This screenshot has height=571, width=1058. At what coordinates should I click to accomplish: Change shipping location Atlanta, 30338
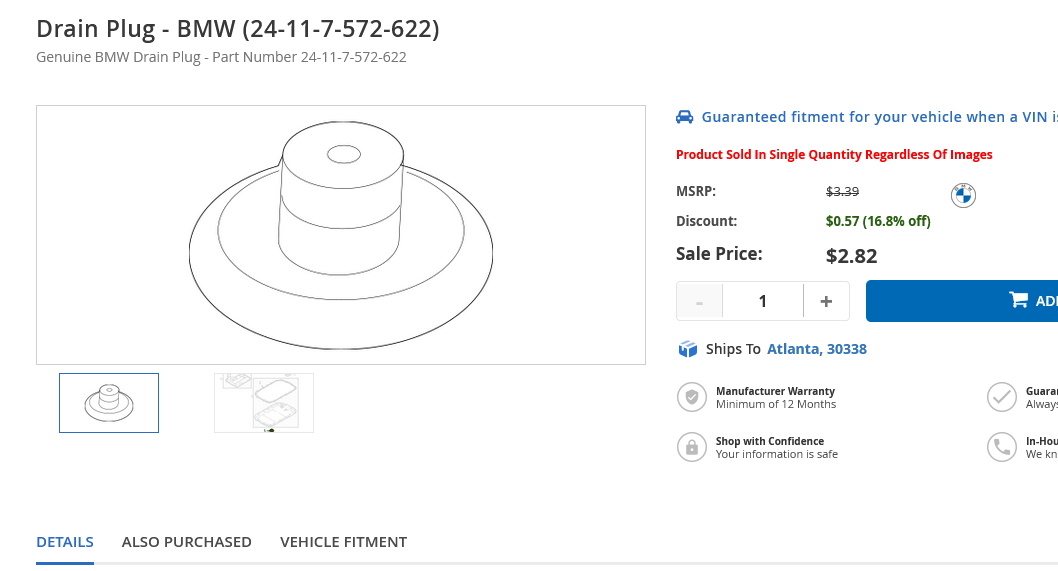click(816, 349)
